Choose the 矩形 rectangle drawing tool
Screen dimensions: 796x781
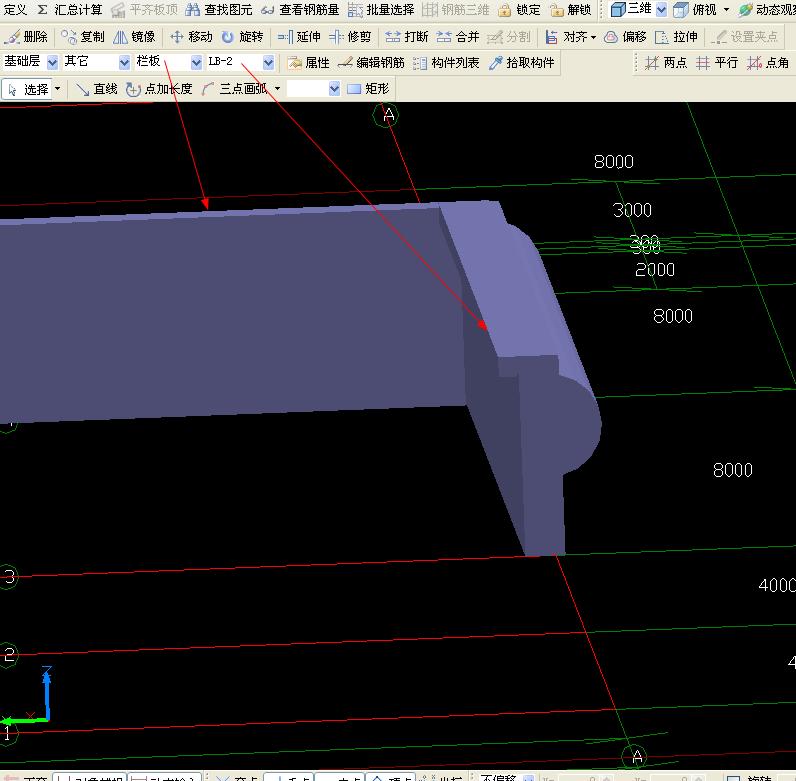point(369,89)
